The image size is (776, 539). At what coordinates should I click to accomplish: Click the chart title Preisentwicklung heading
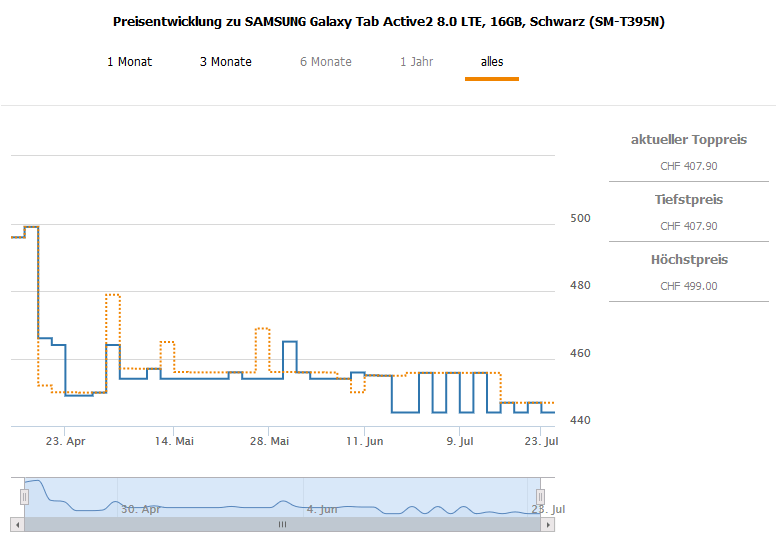tap(388, 22)
